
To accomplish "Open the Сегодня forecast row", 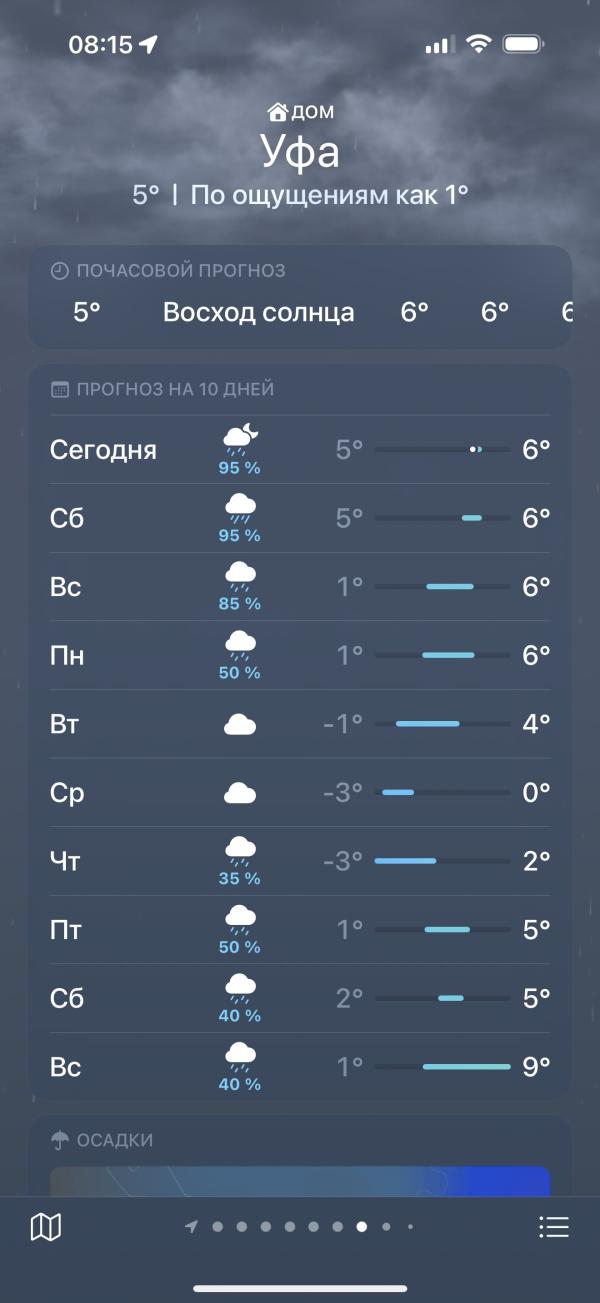I will point(300,450).
